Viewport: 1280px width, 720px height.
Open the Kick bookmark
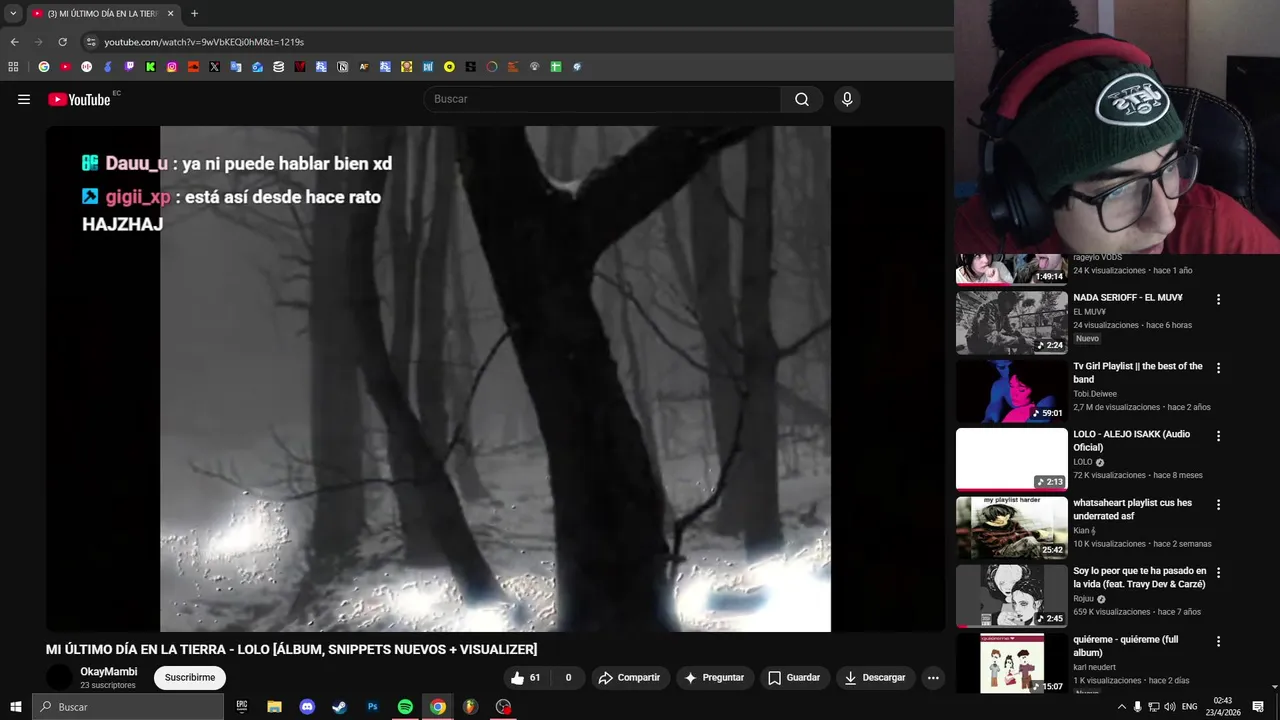150,67
